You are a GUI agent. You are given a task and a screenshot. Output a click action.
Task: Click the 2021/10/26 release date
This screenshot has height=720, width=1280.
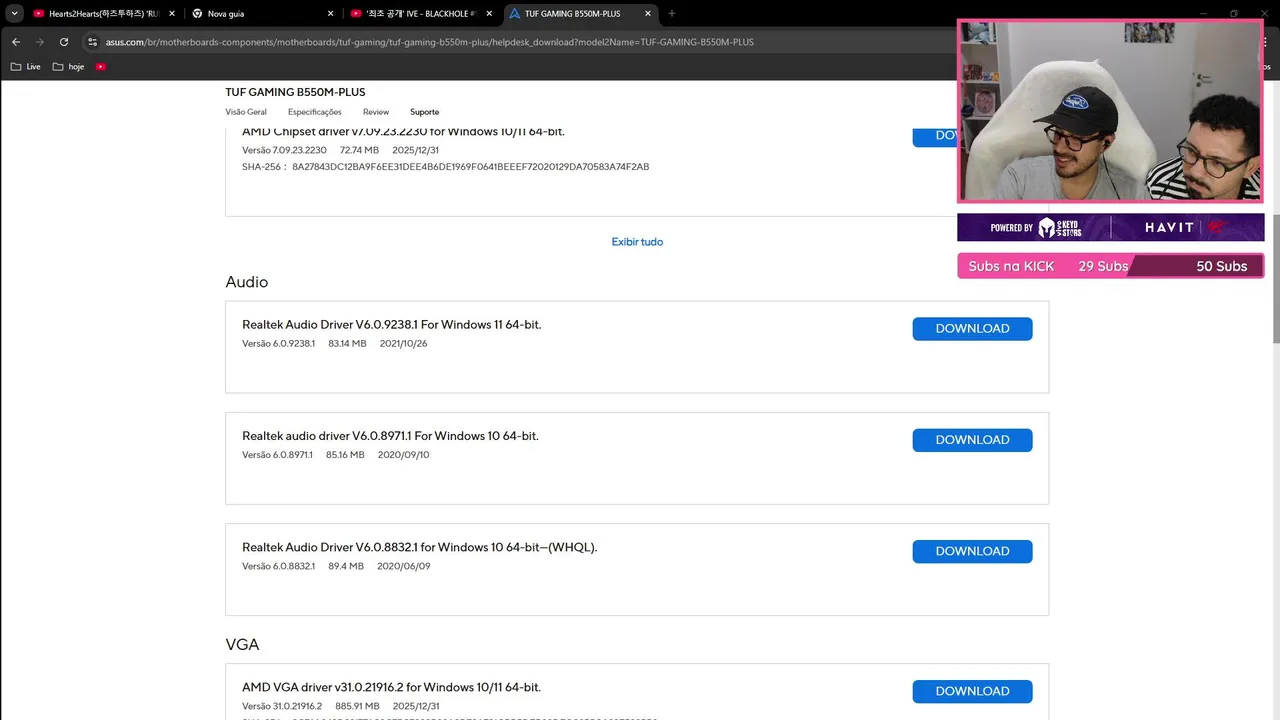point(403,344)
